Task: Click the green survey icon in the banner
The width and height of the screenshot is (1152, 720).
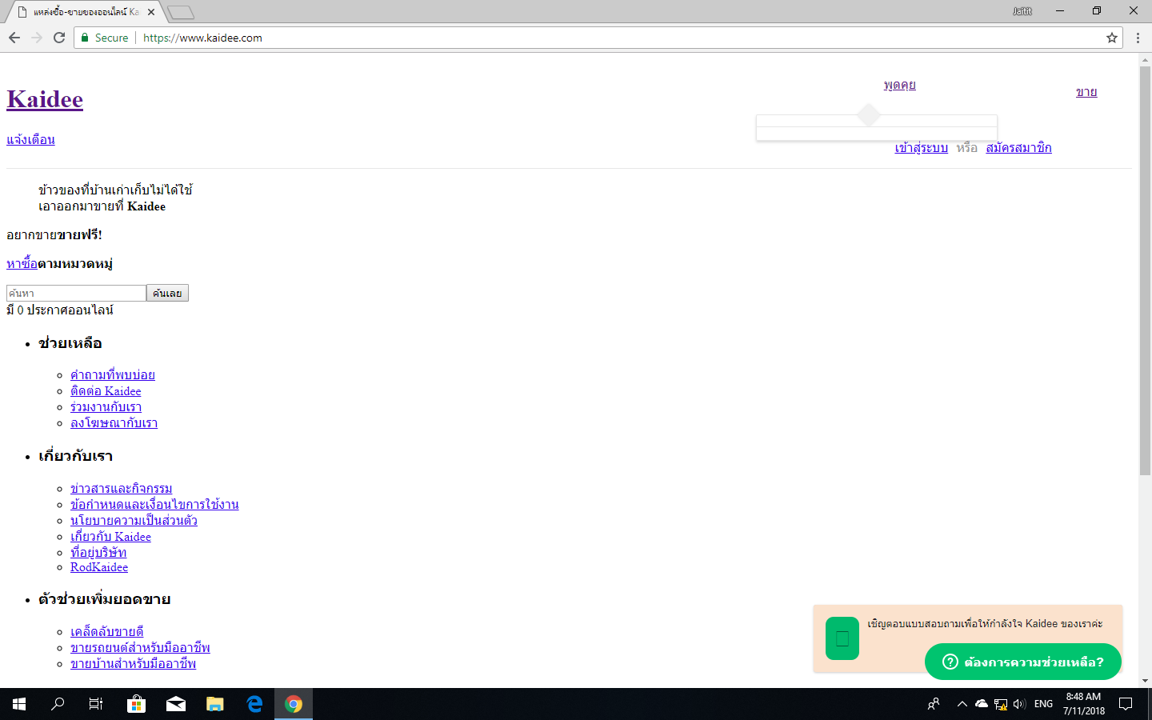Action: [x=842, y=638]
